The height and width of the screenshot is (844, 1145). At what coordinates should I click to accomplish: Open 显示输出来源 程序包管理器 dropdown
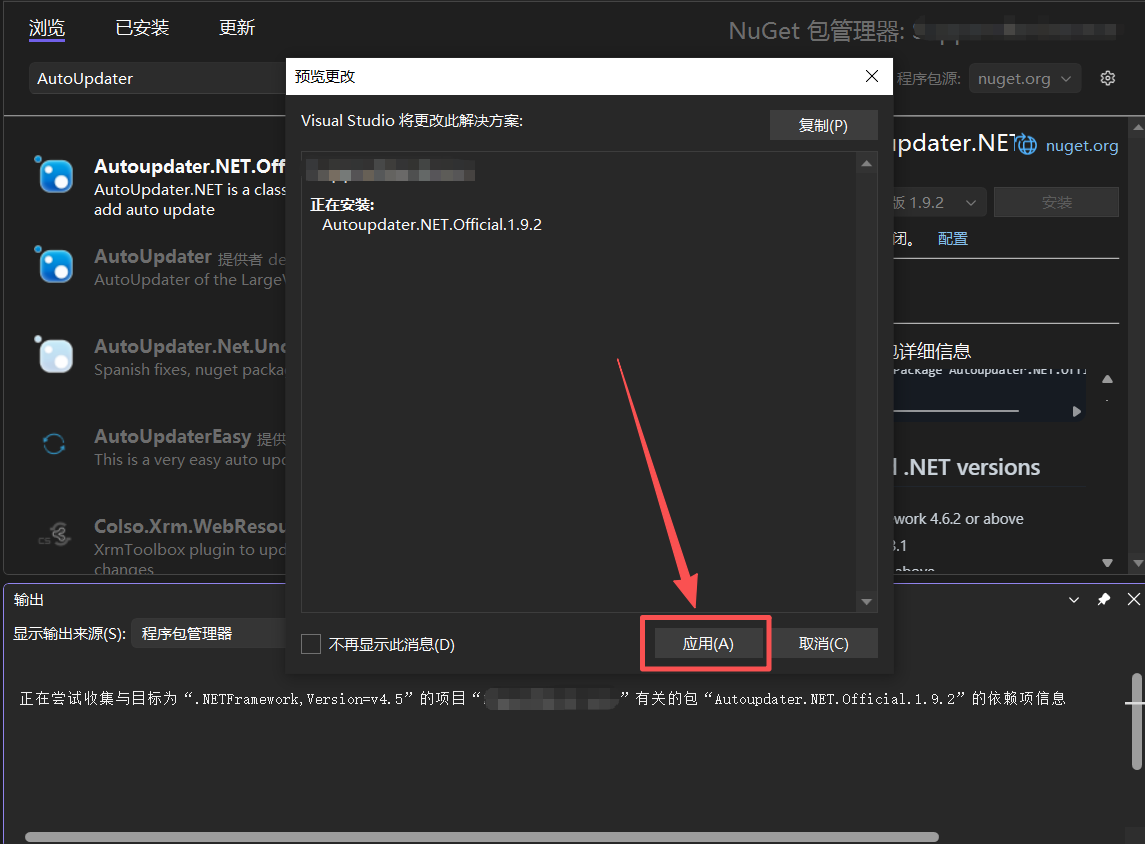coord(208,633)
